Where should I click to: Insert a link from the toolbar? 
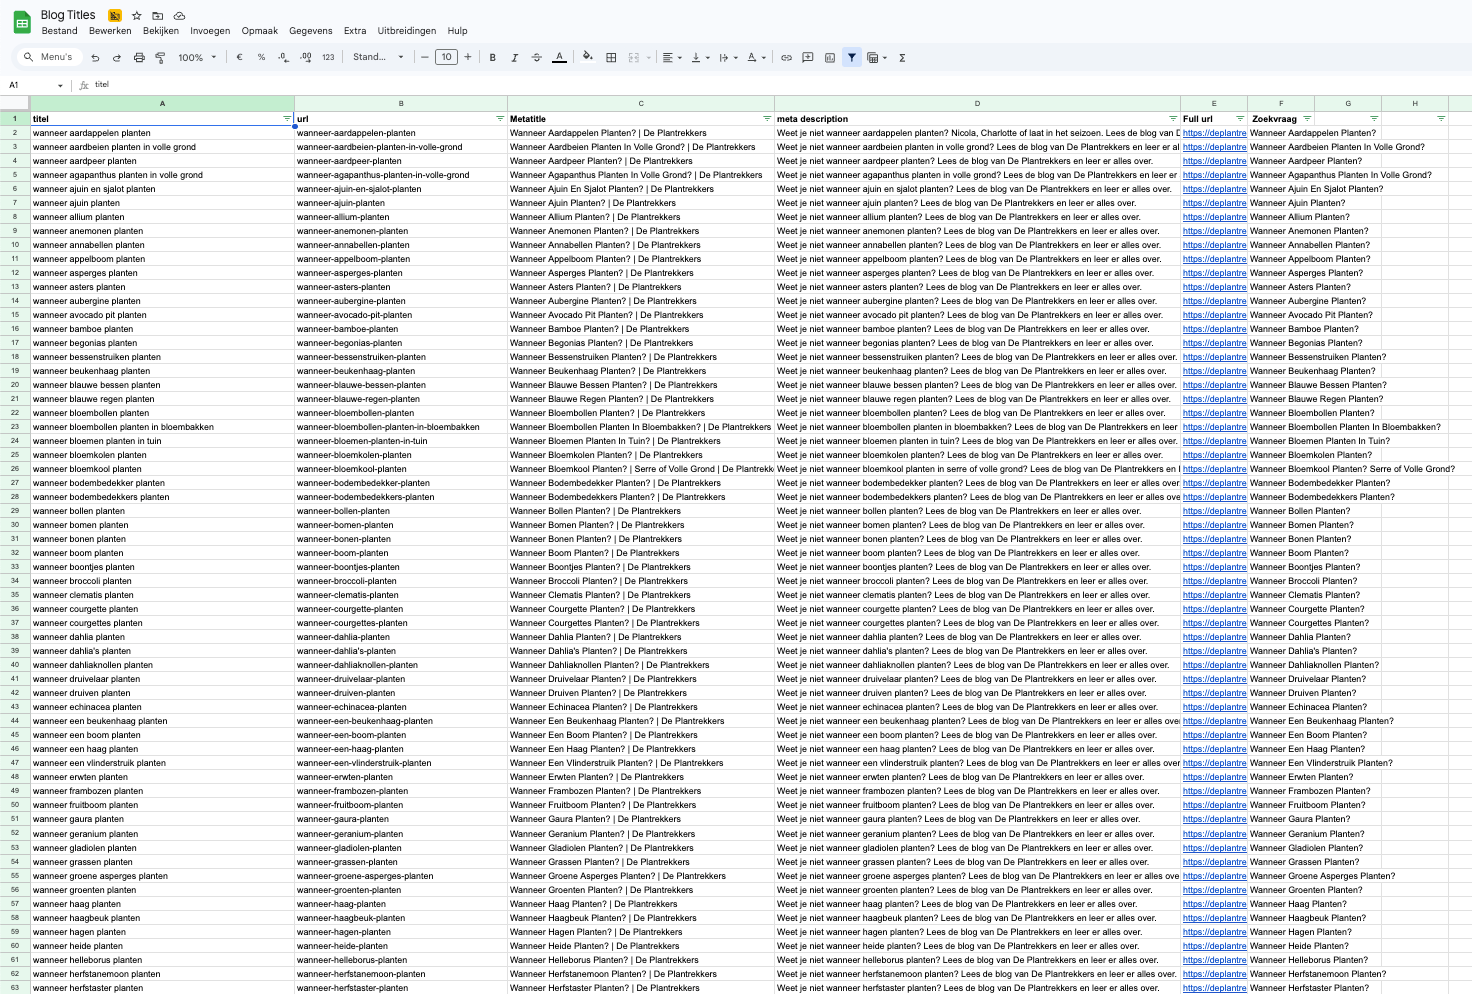786,58
